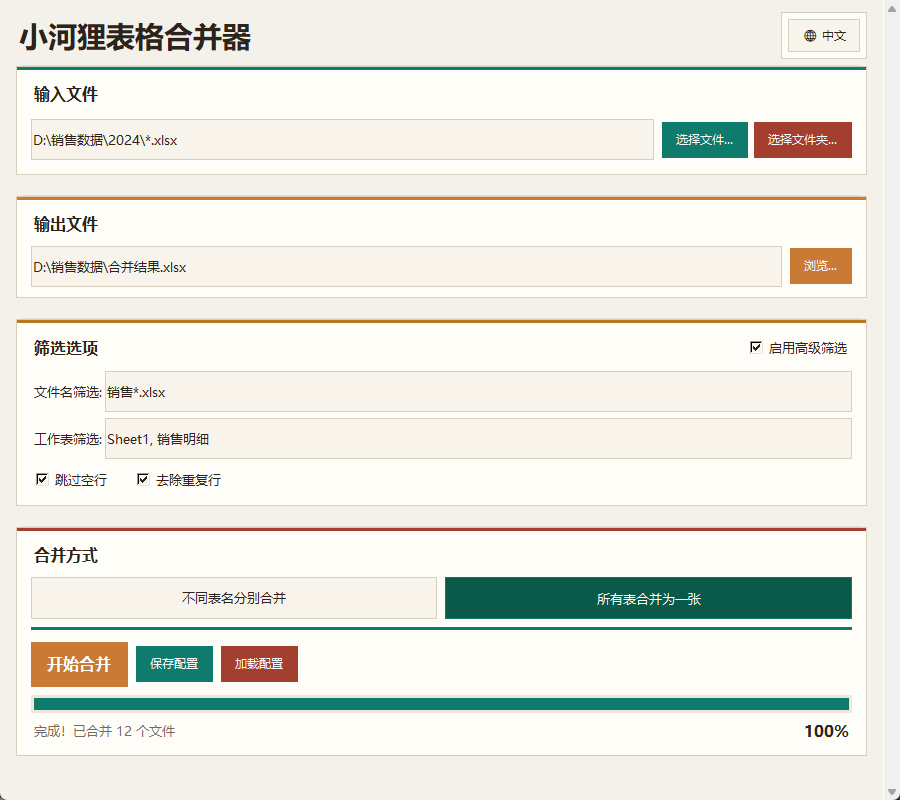
Task: Click the 选择文件... button
Action: pyautogui.click(x=705, y=139)
